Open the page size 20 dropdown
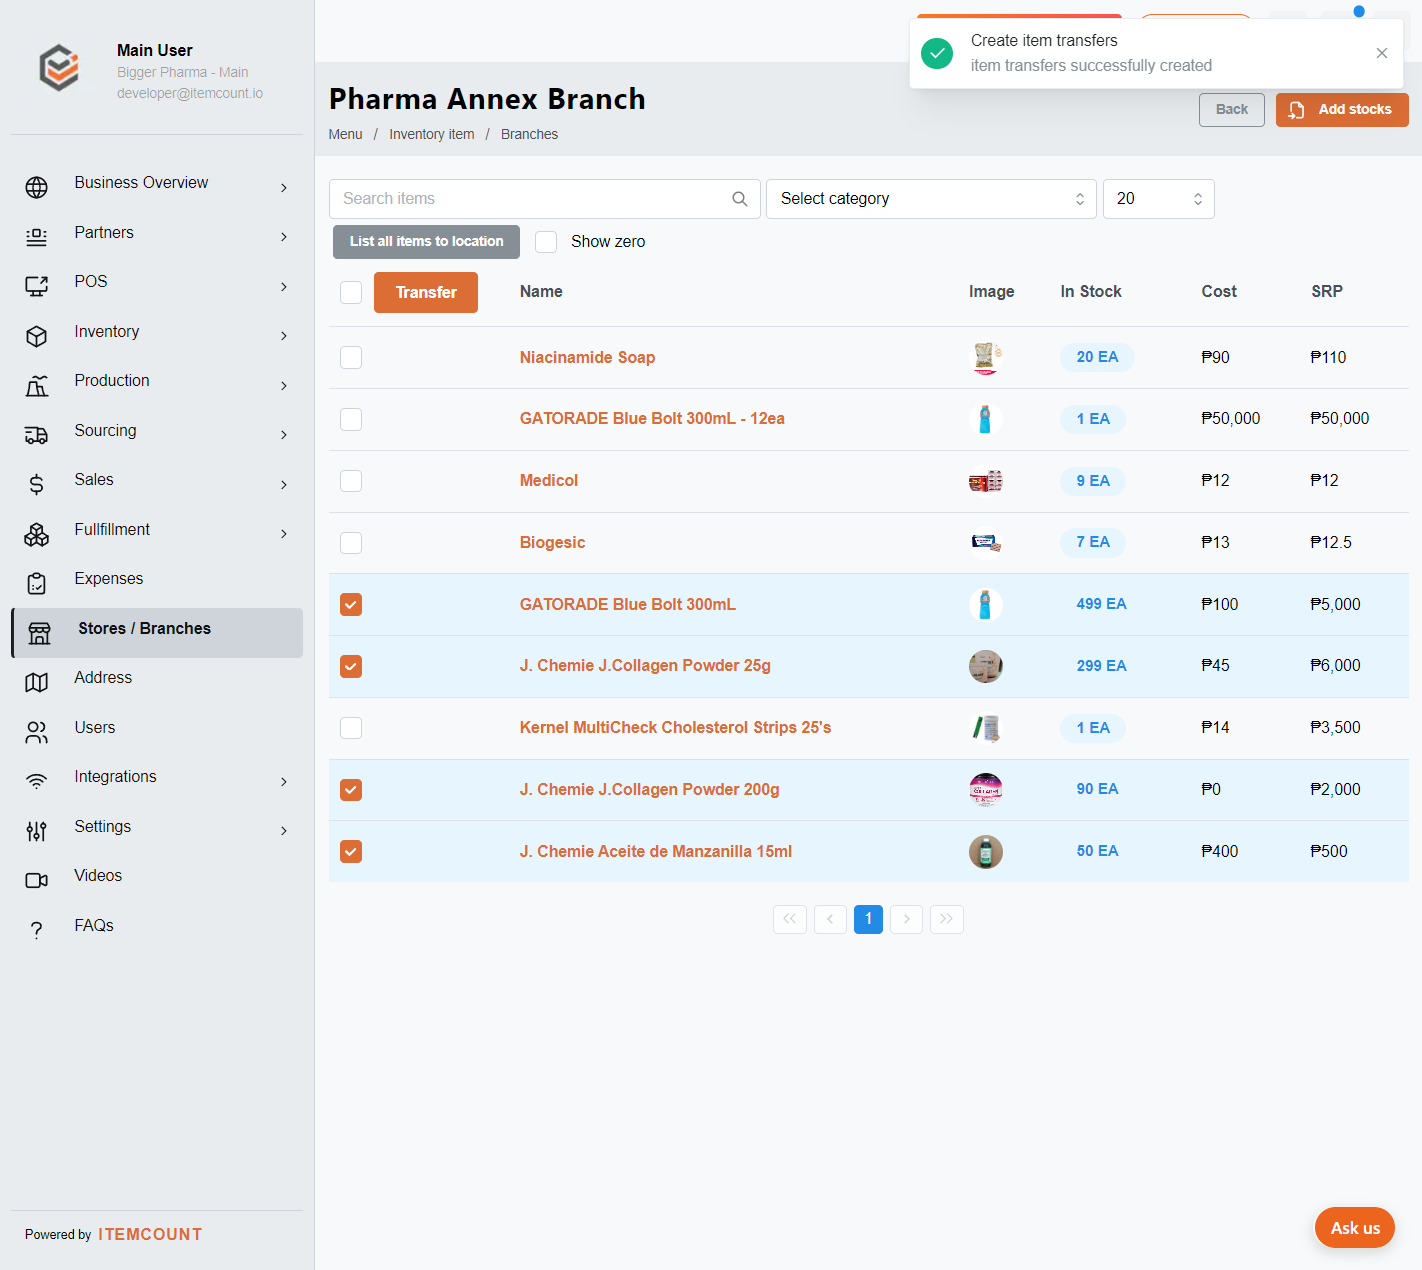This screenshot has height=1270, width=1422. (x=1158, y=199)
